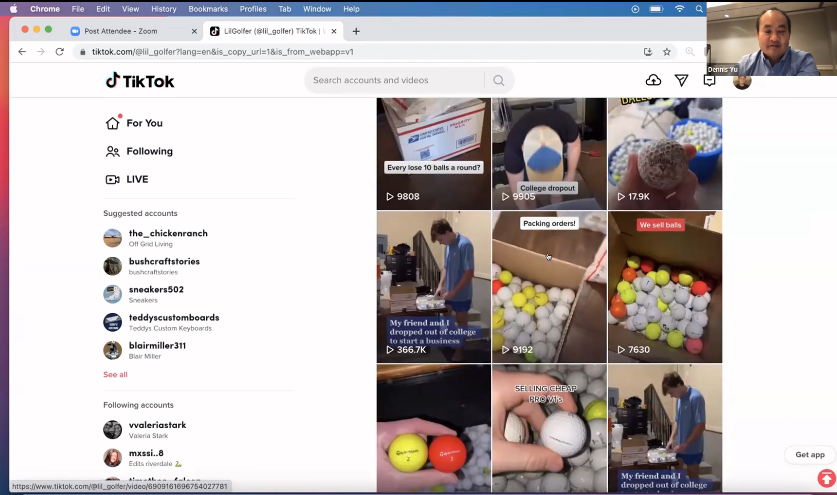Click the upload video cloud icon
The image size is (837, 495).
click(x=653, y=80)
